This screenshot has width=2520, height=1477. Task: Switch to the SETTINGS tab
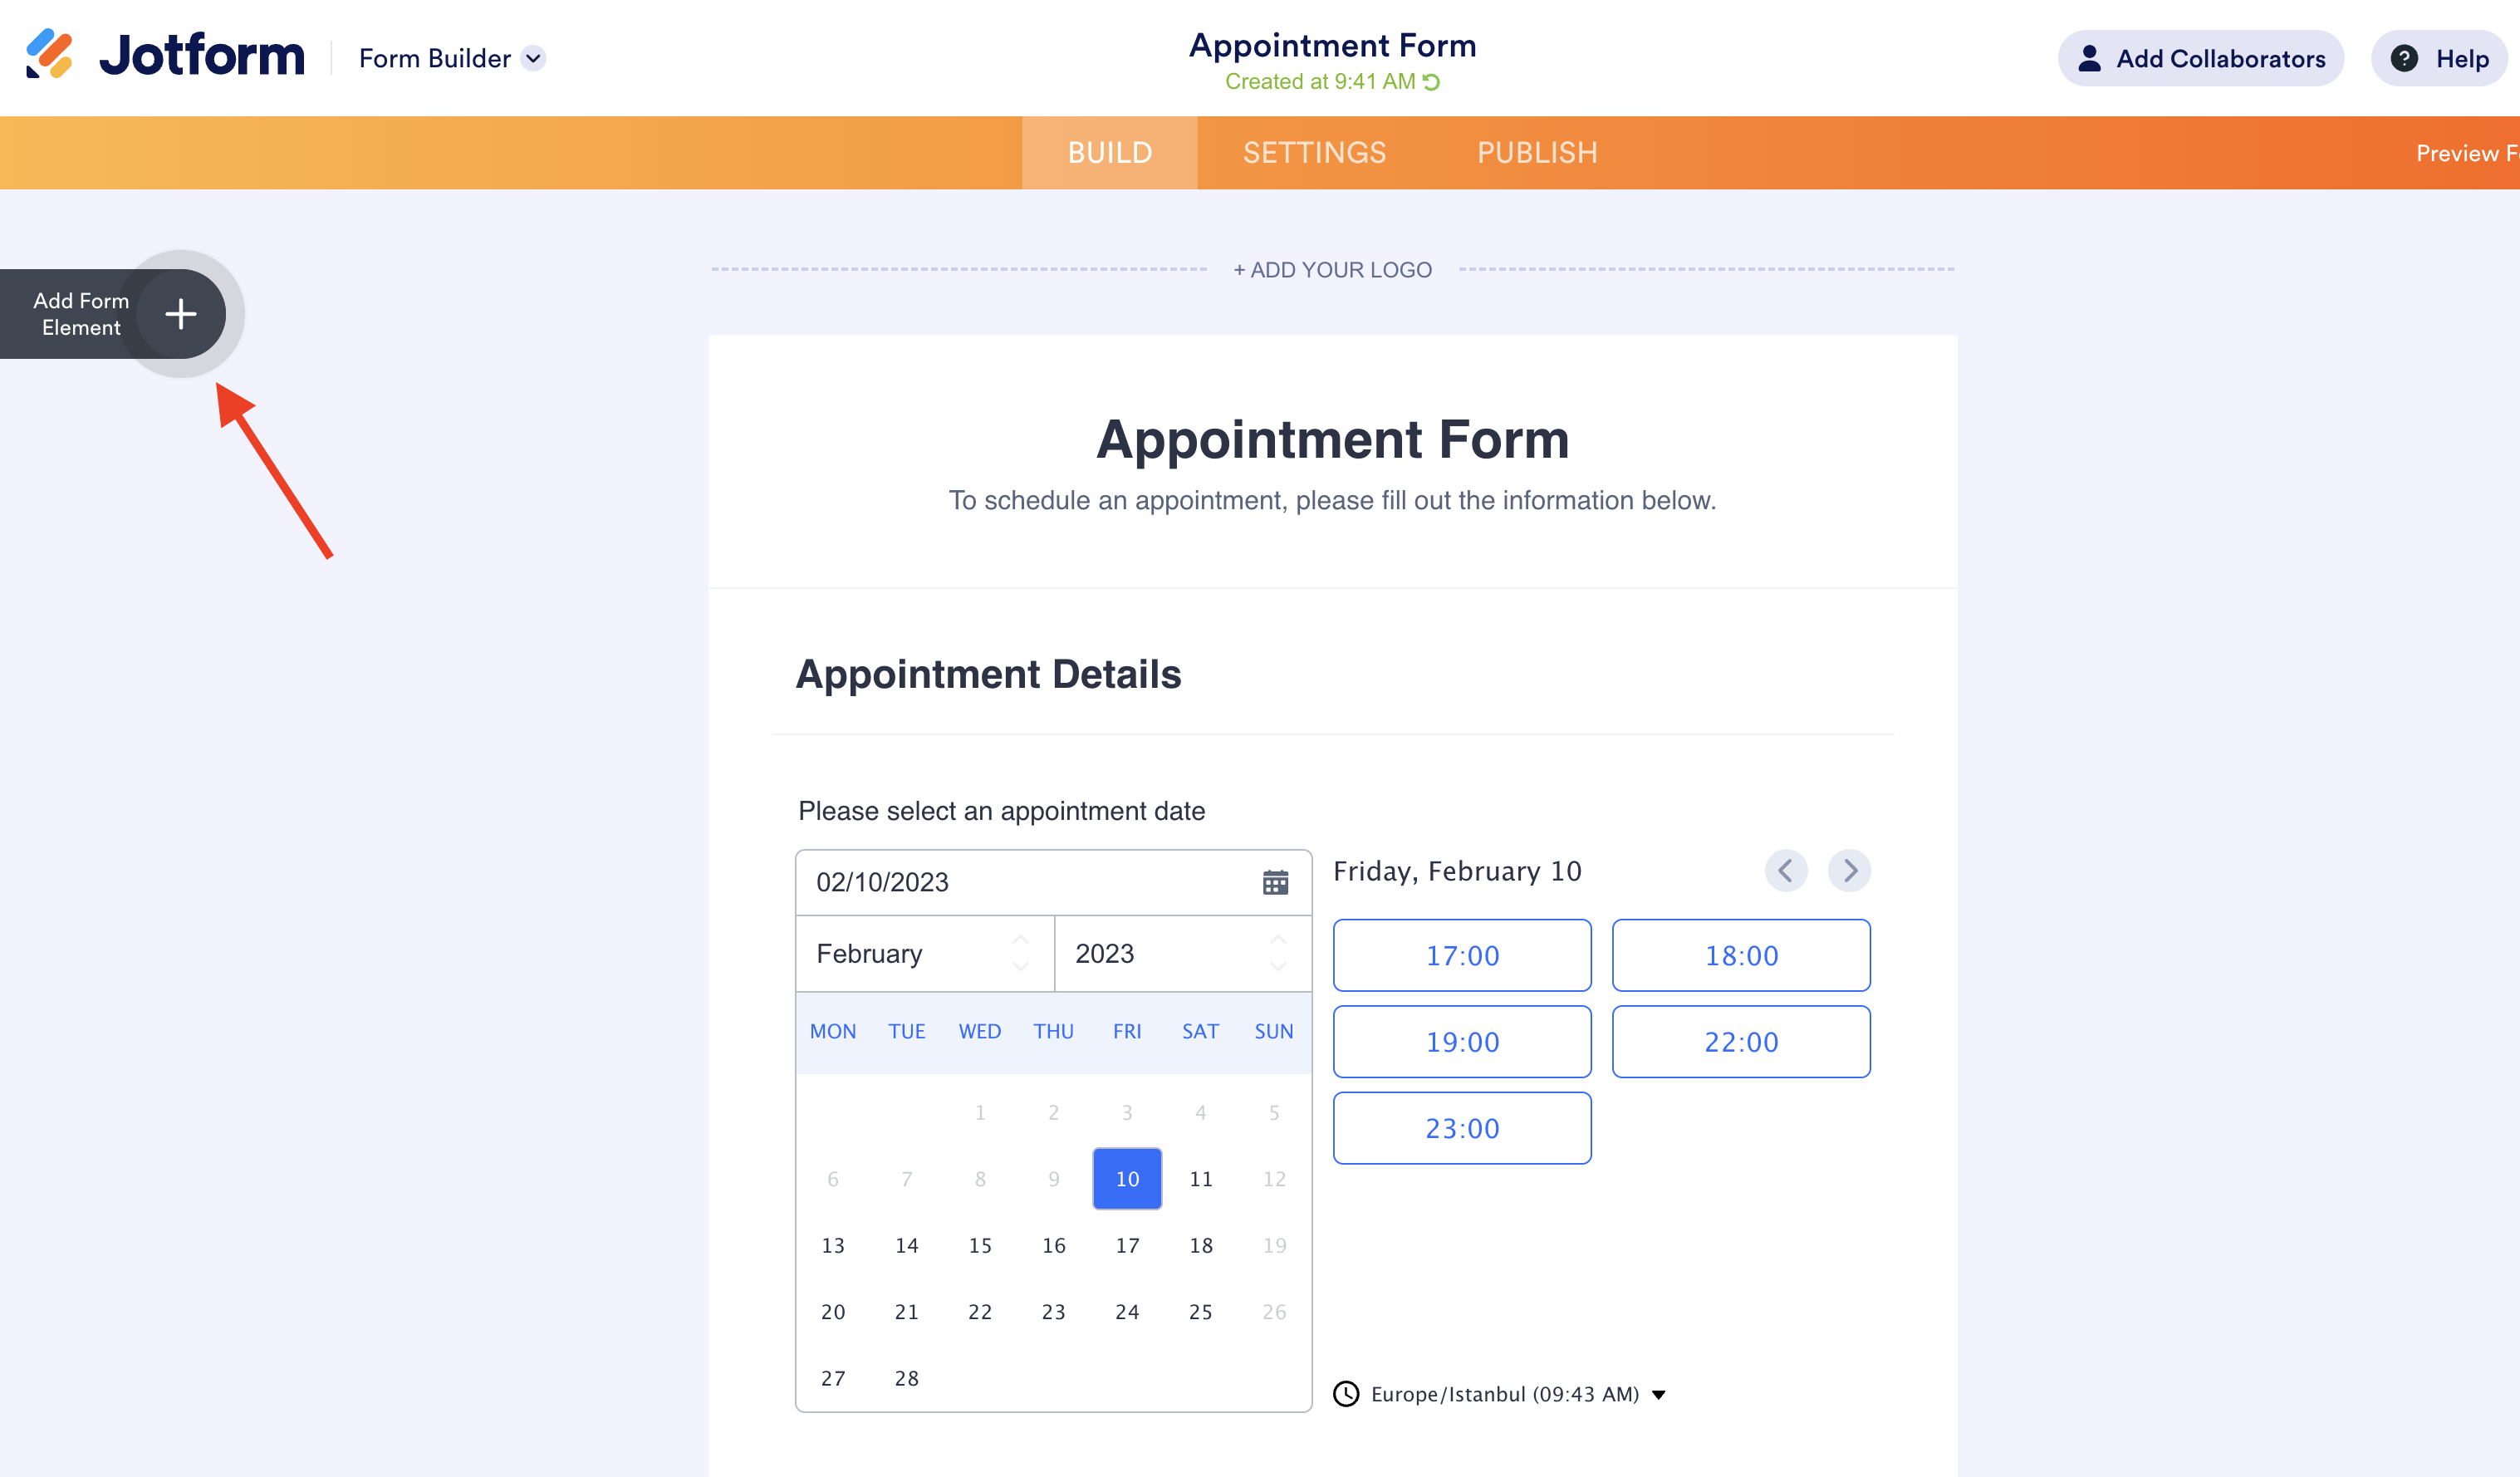click(1314, 152)
